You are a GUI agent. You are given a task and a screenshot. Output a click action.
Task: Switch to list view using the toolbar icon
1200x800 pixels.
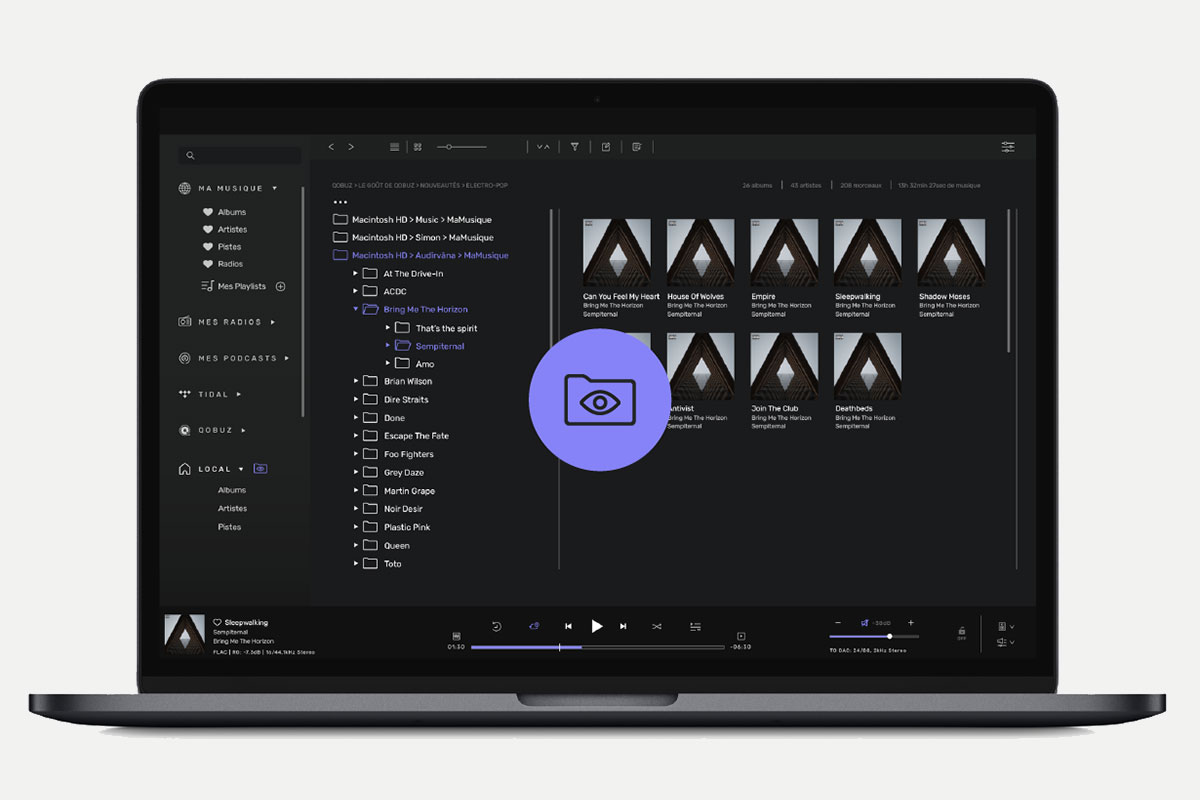pyautogui.click(x=394, y=146)
